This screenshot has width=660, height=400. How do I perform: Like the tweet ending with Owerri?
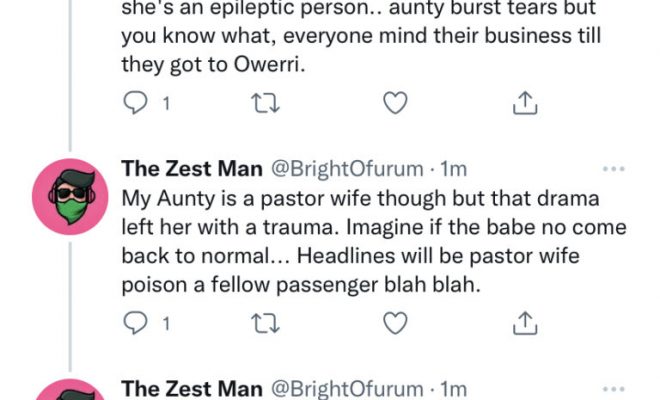click(396, 102)
